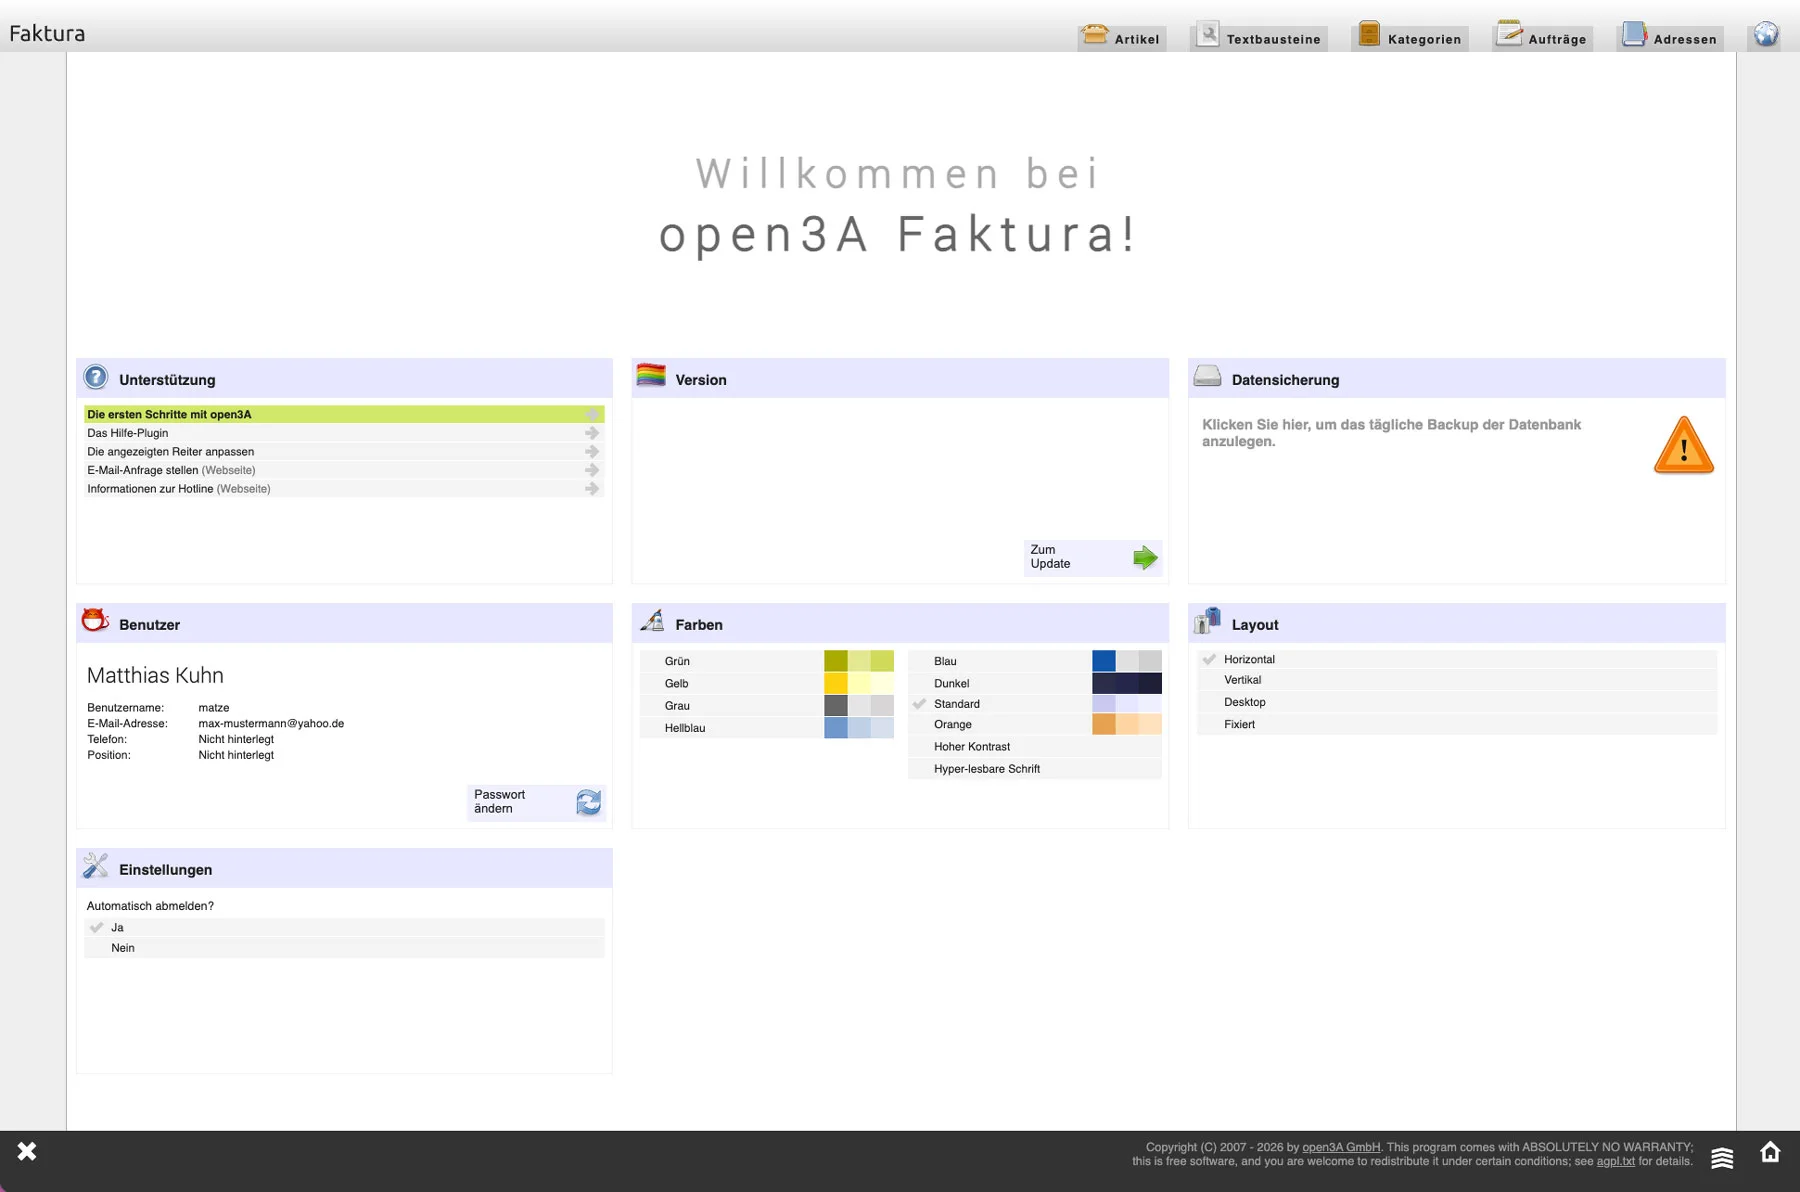The width and height of the screenshot is (1800, 1192).
Task: Open Informationen zur Hotline (Webseite)
Action: click(x=344, y=489)
